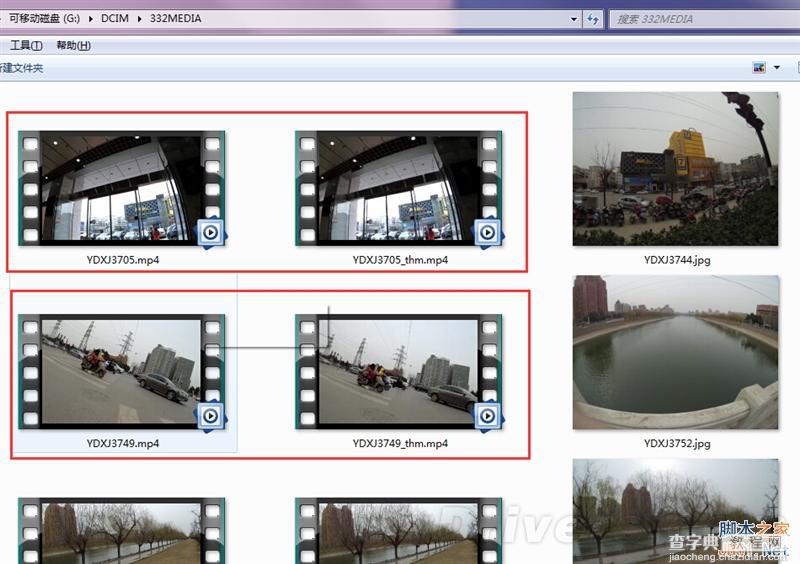Go to 可移动磁盘 (G:) in address bar
The height and width of the screenshot is (564, 800).
pyautogui.click(x=44, y=18)
